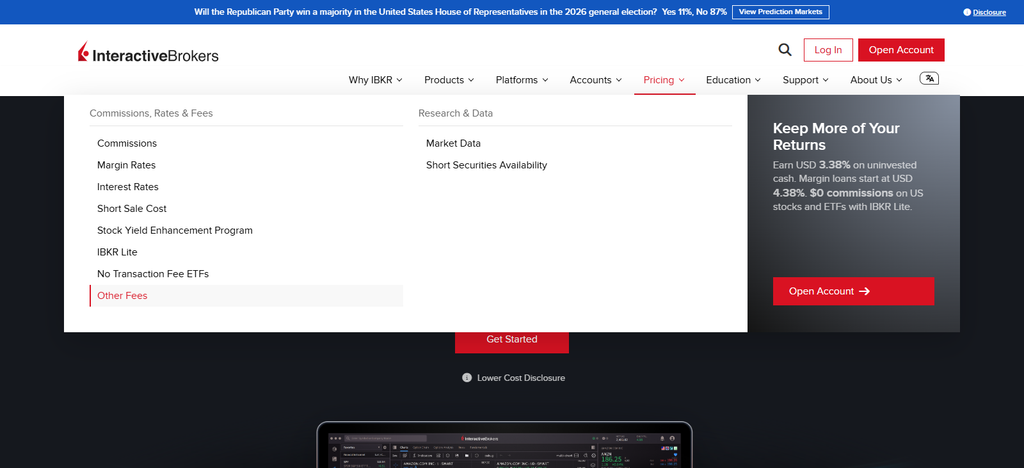Click the red Open Account header button
Image resolution: width=1024 pixels, height=468 pixels.
(901, 50)
